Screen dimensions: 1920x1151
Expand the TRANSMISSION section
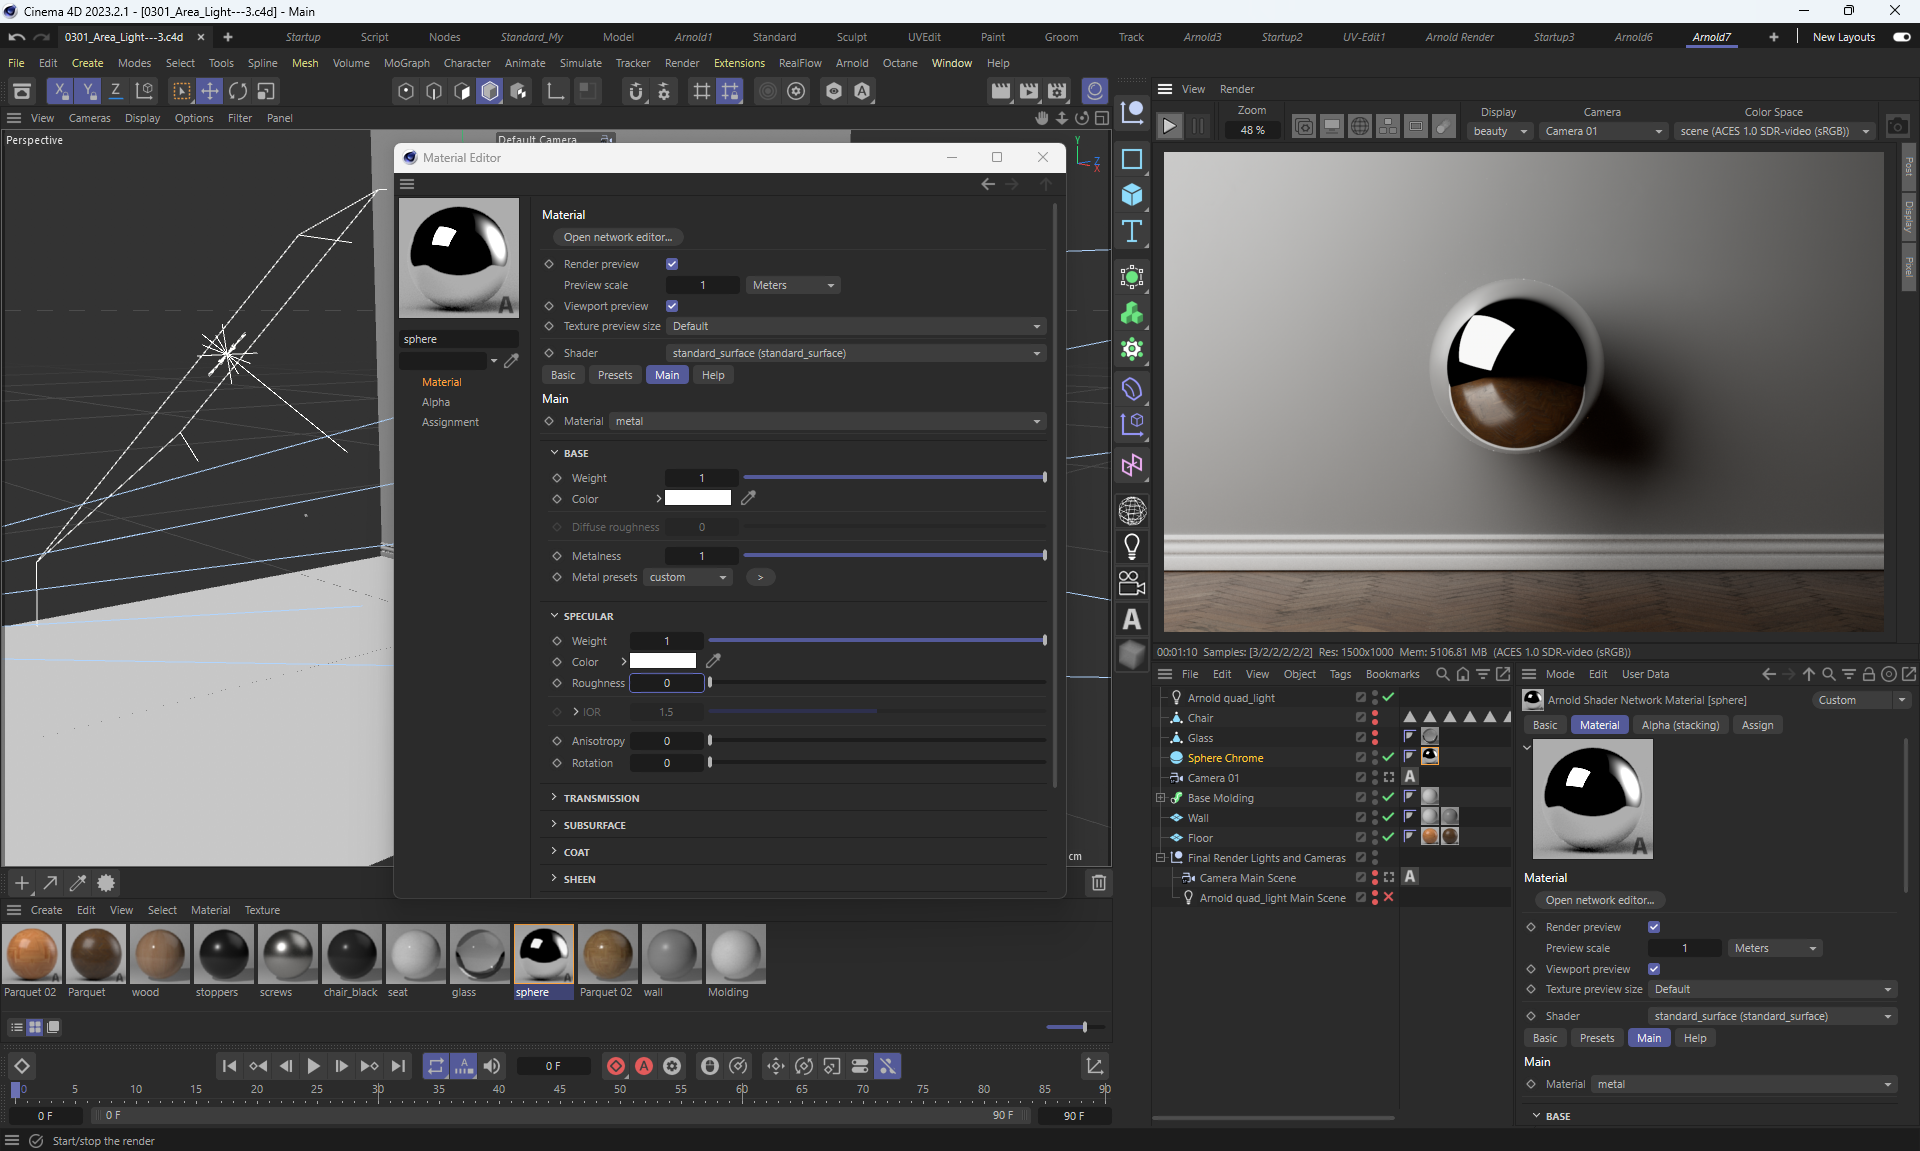(x=600, y=798)
